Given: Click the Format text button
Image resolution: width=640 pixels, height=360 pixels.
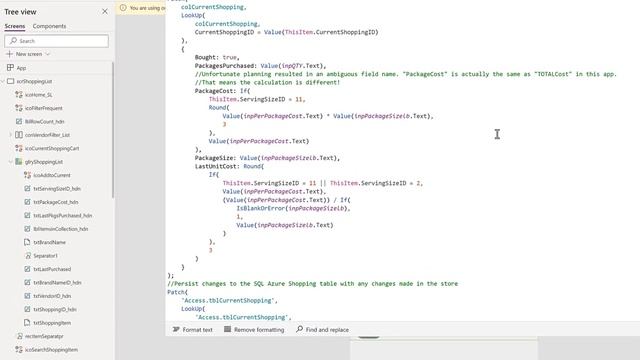Looking at the screenshot, I should click(192, 329).
